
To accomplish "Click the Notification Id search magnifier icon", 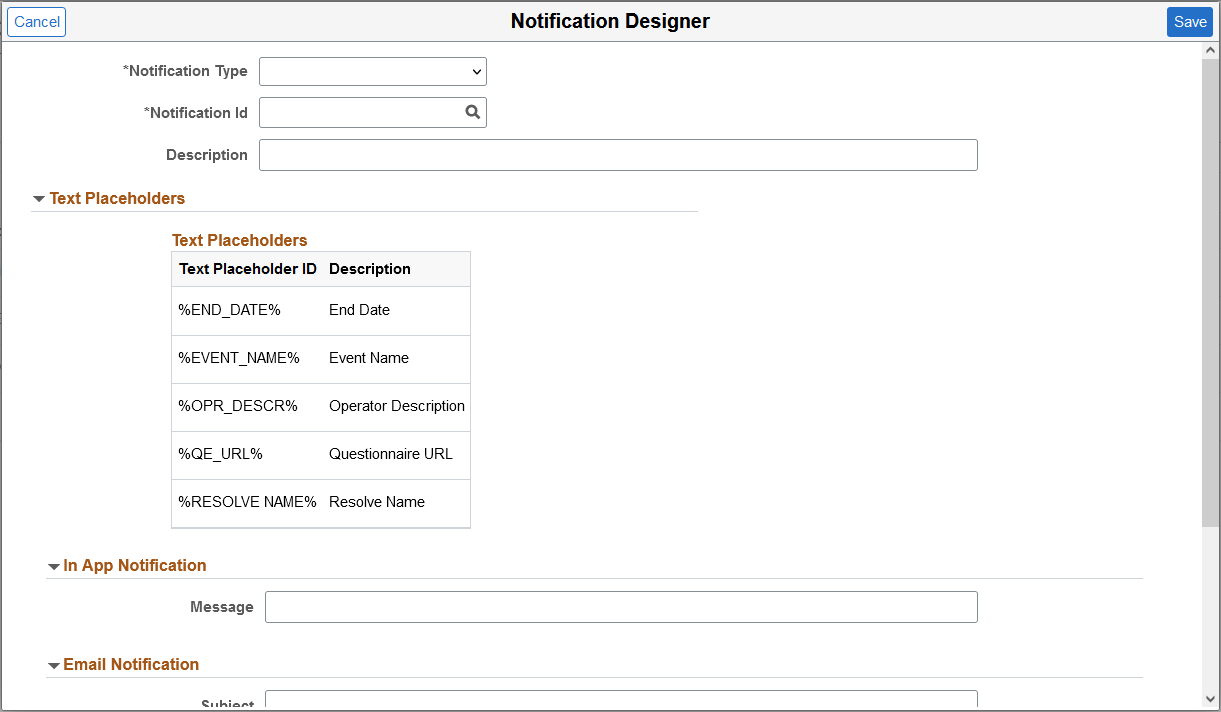I will pyautogui.click(x=473, y=112).
